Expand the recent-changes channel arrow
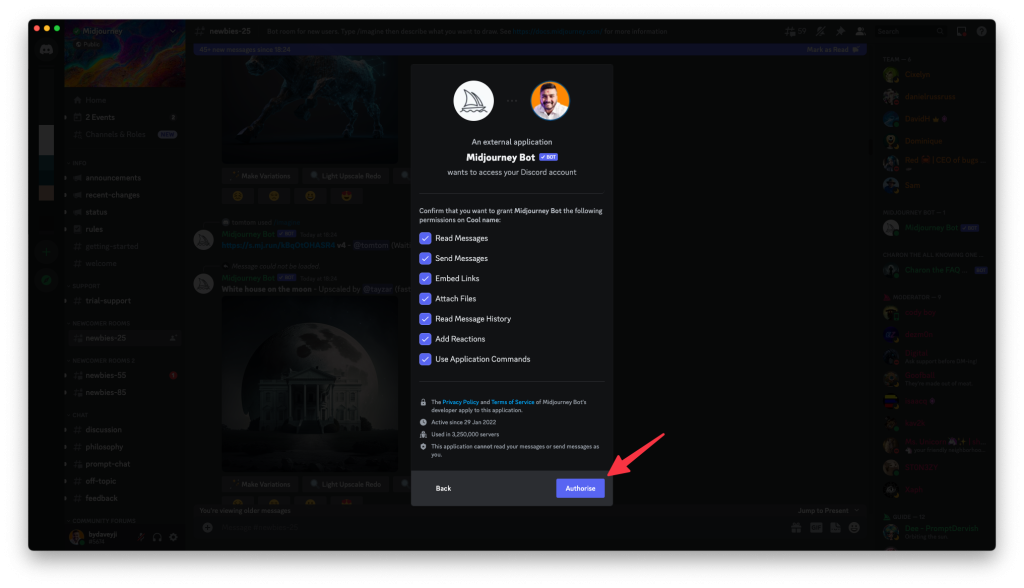This screenshot has width=1024, height=588. click(x=65, y=195)
